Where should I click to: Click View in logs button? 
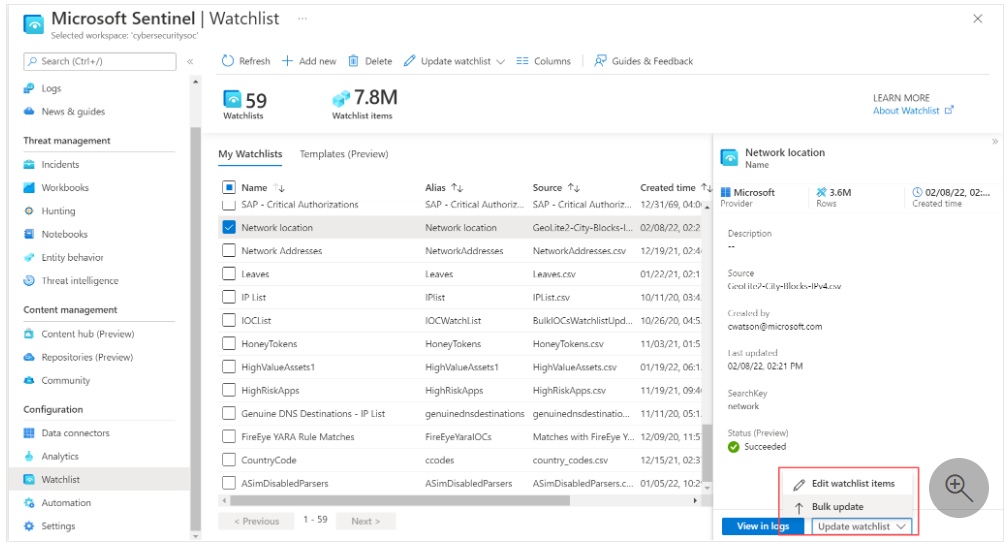pyautogui.click(x=763, y=526)
